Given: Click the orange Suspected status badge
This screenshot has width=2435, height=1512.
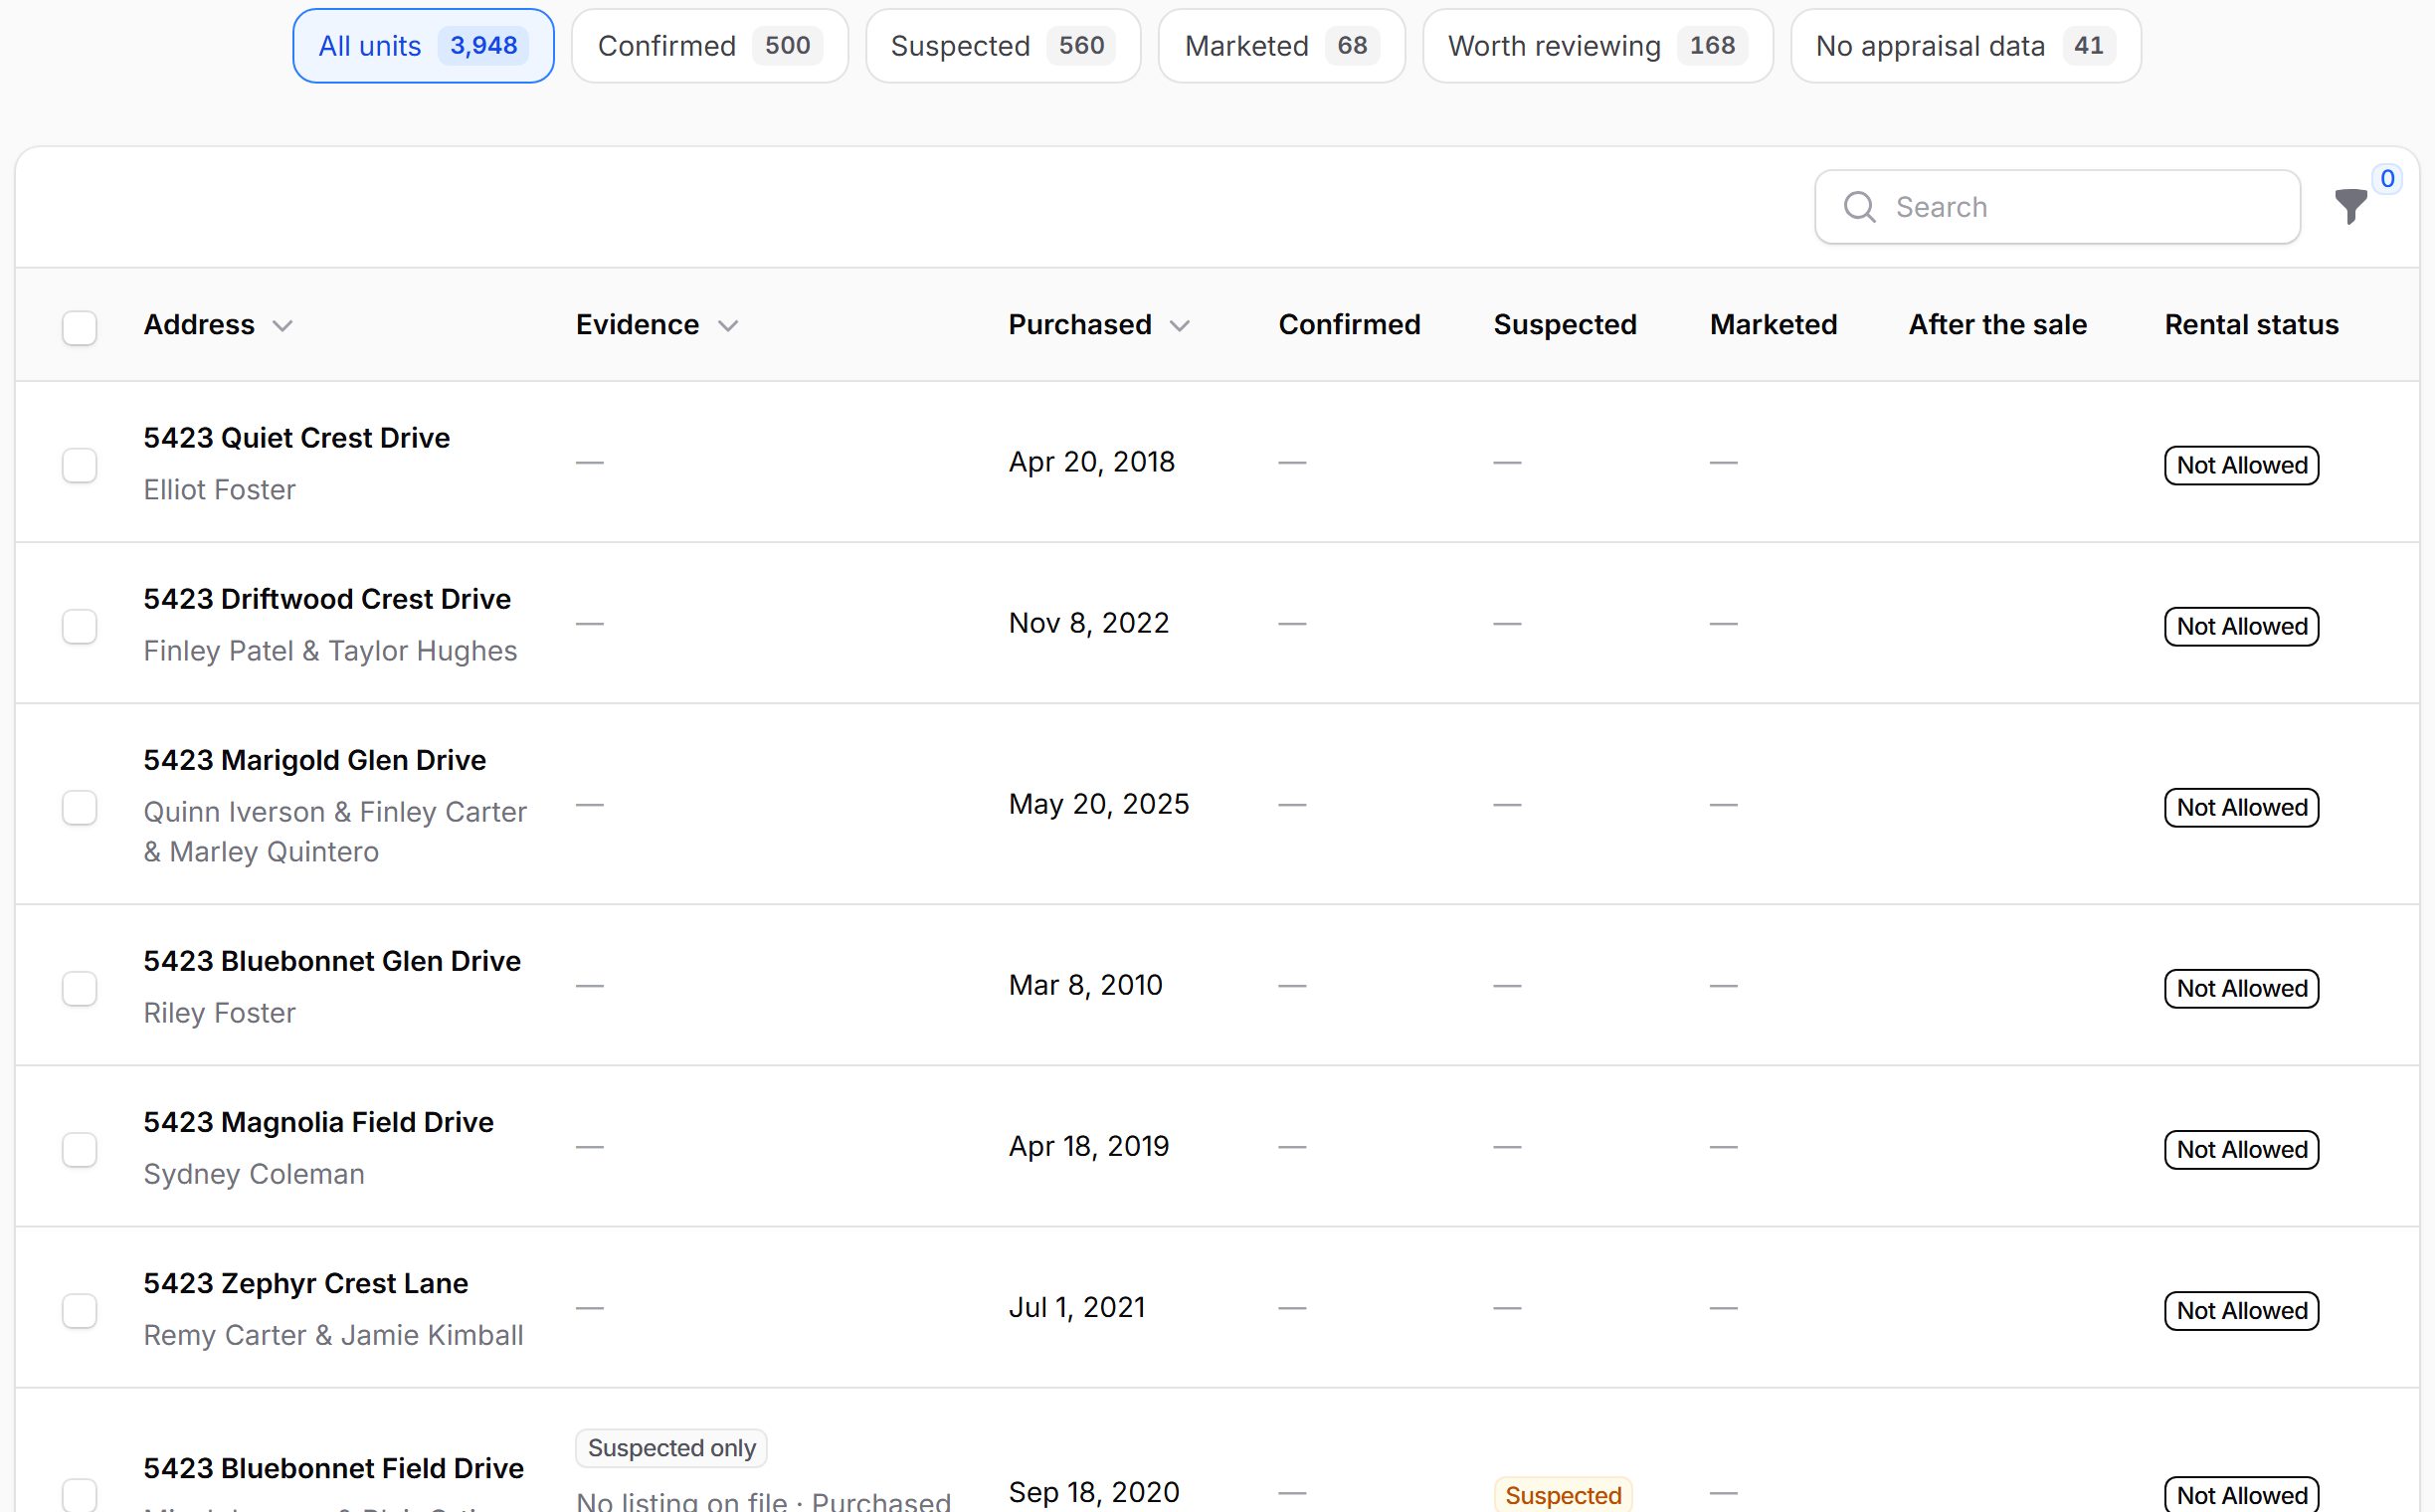Looking at the screenshot, I should coord(1563,1495).
